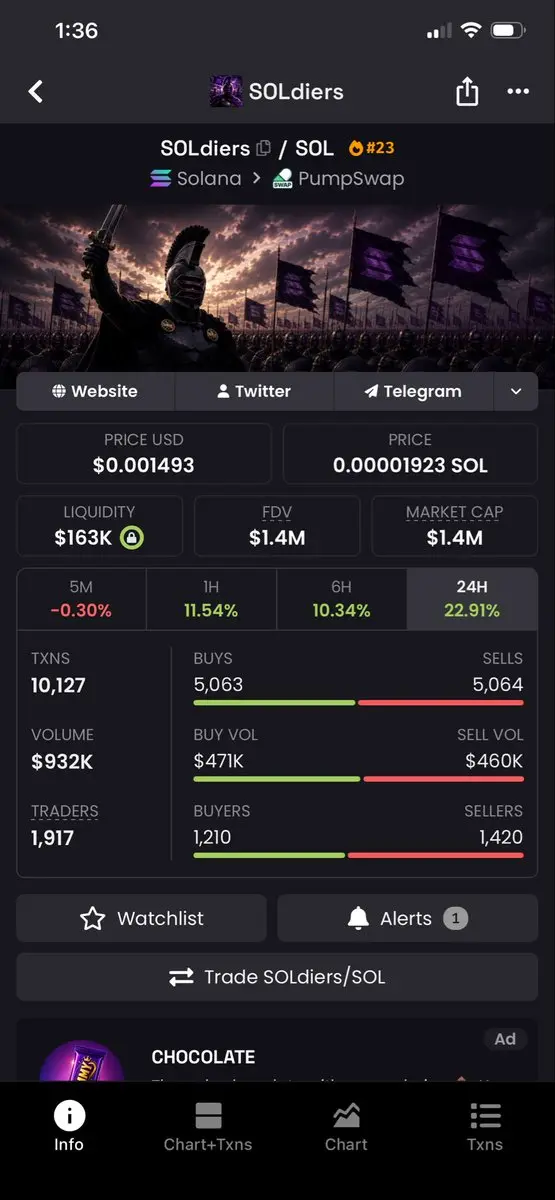Expand more social links chevron

coord(516,391)
